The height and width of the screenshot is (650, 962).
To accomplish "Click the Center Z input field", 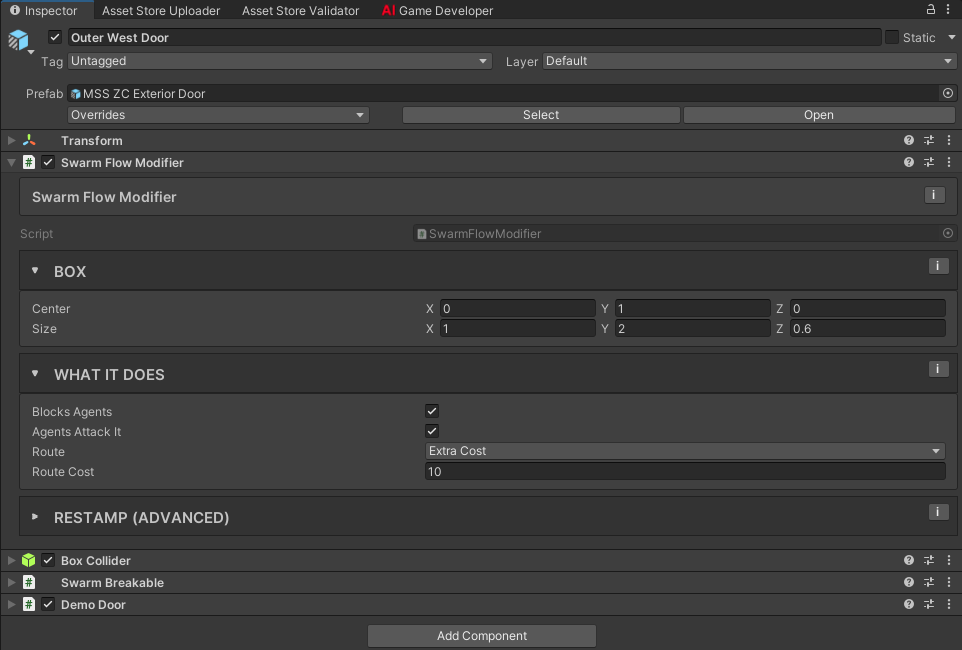I will [x=868, y=309].
